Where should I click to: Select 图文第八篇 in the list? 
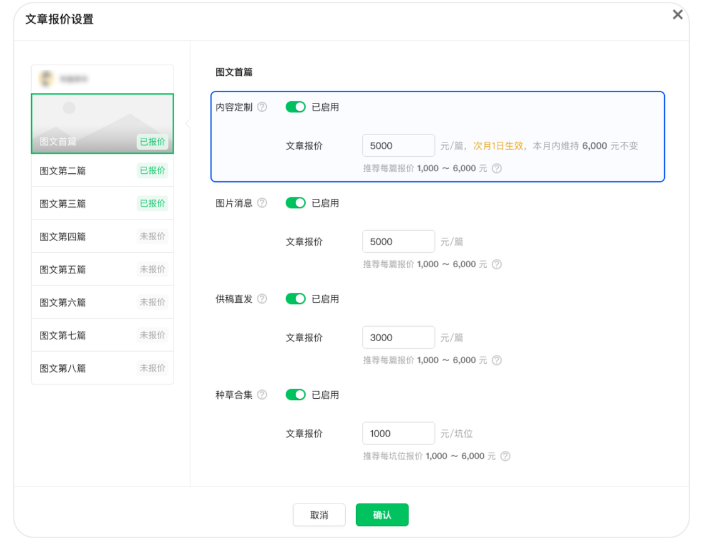tap(102, 368)
